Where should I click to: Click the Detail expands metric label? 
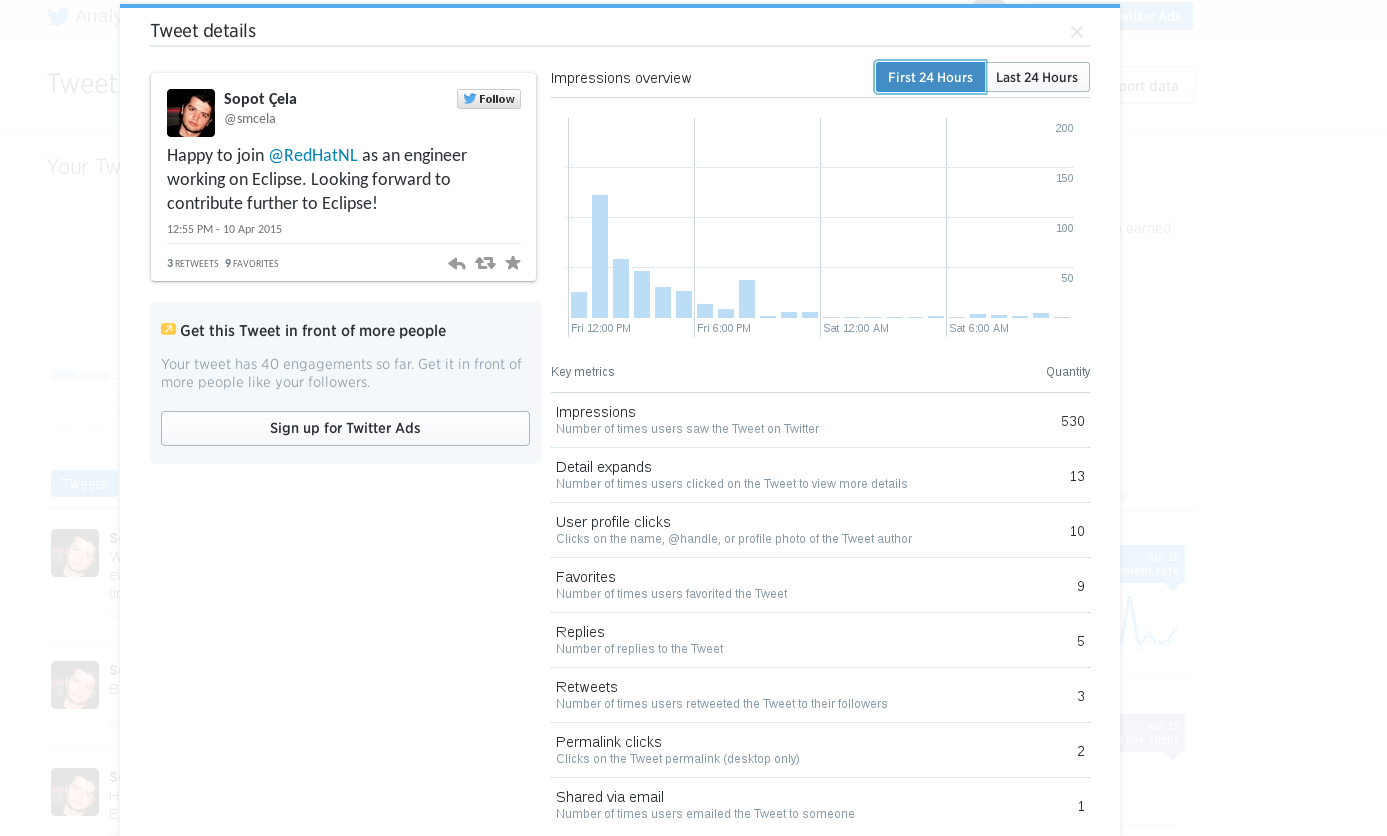(x=604, y=467)
